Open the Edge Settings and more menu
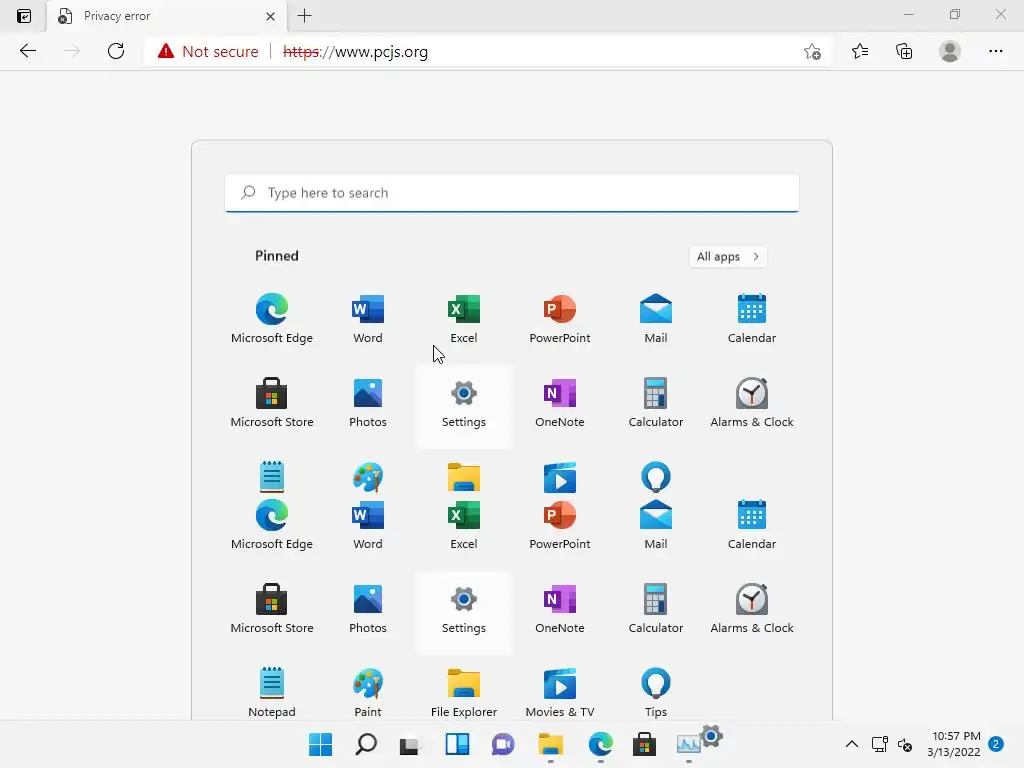This screenshot has height=768, width=1024. click(x=995, y=51)
